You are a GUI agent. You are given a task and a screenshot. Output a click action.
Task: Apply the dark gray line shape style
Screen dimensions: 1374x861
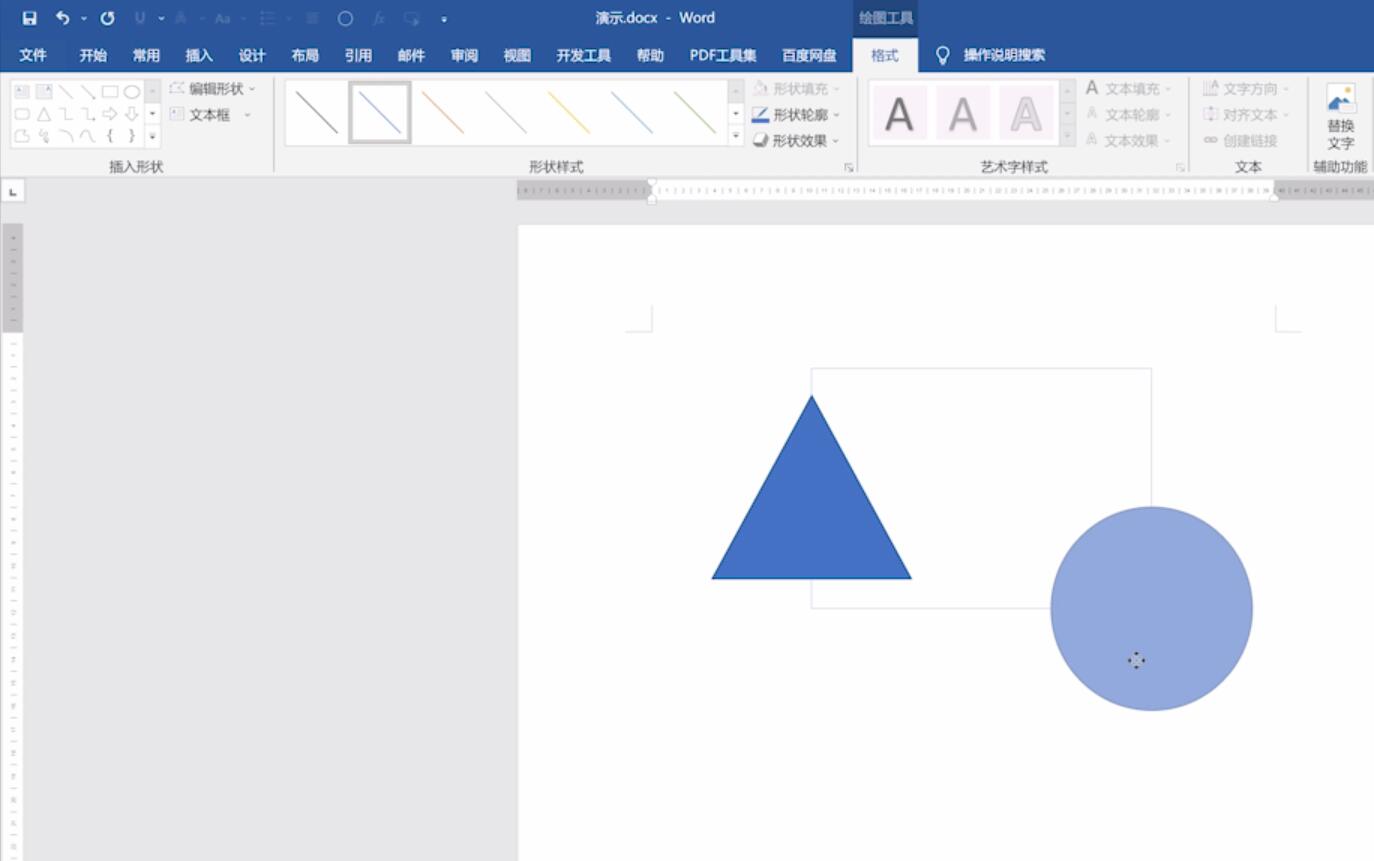317,113
